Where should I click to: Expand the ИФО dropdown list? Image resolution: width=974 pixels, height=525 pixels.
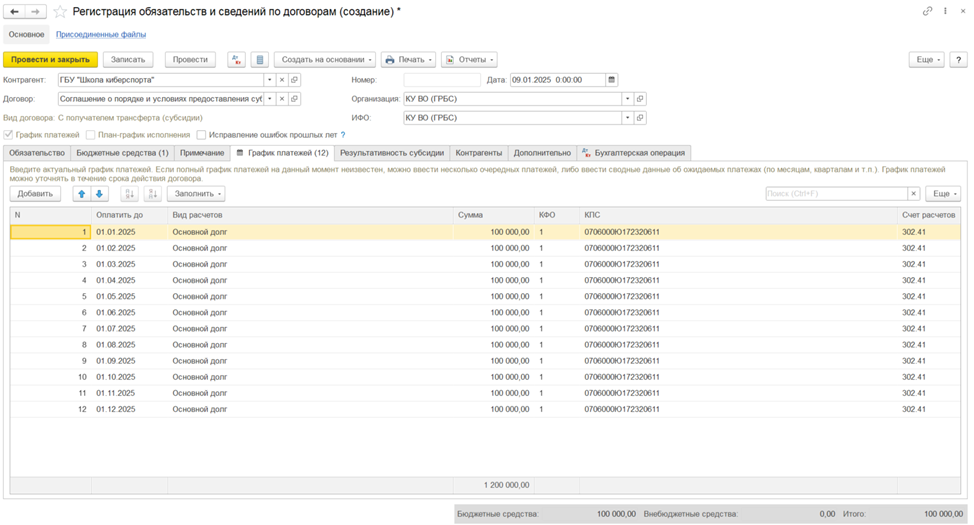(627, 117)
